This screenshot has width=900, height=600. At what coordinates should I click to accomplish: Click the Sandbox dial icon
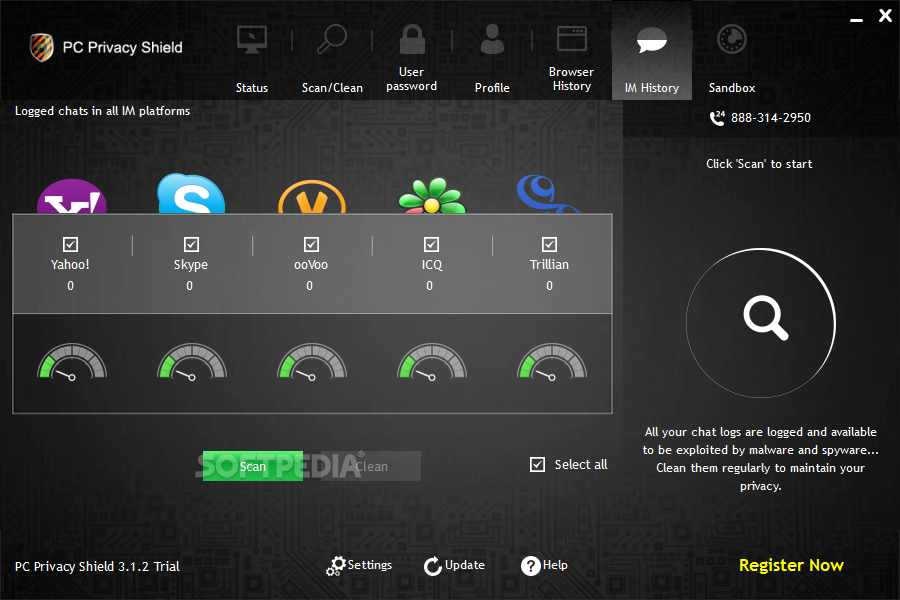732,40
